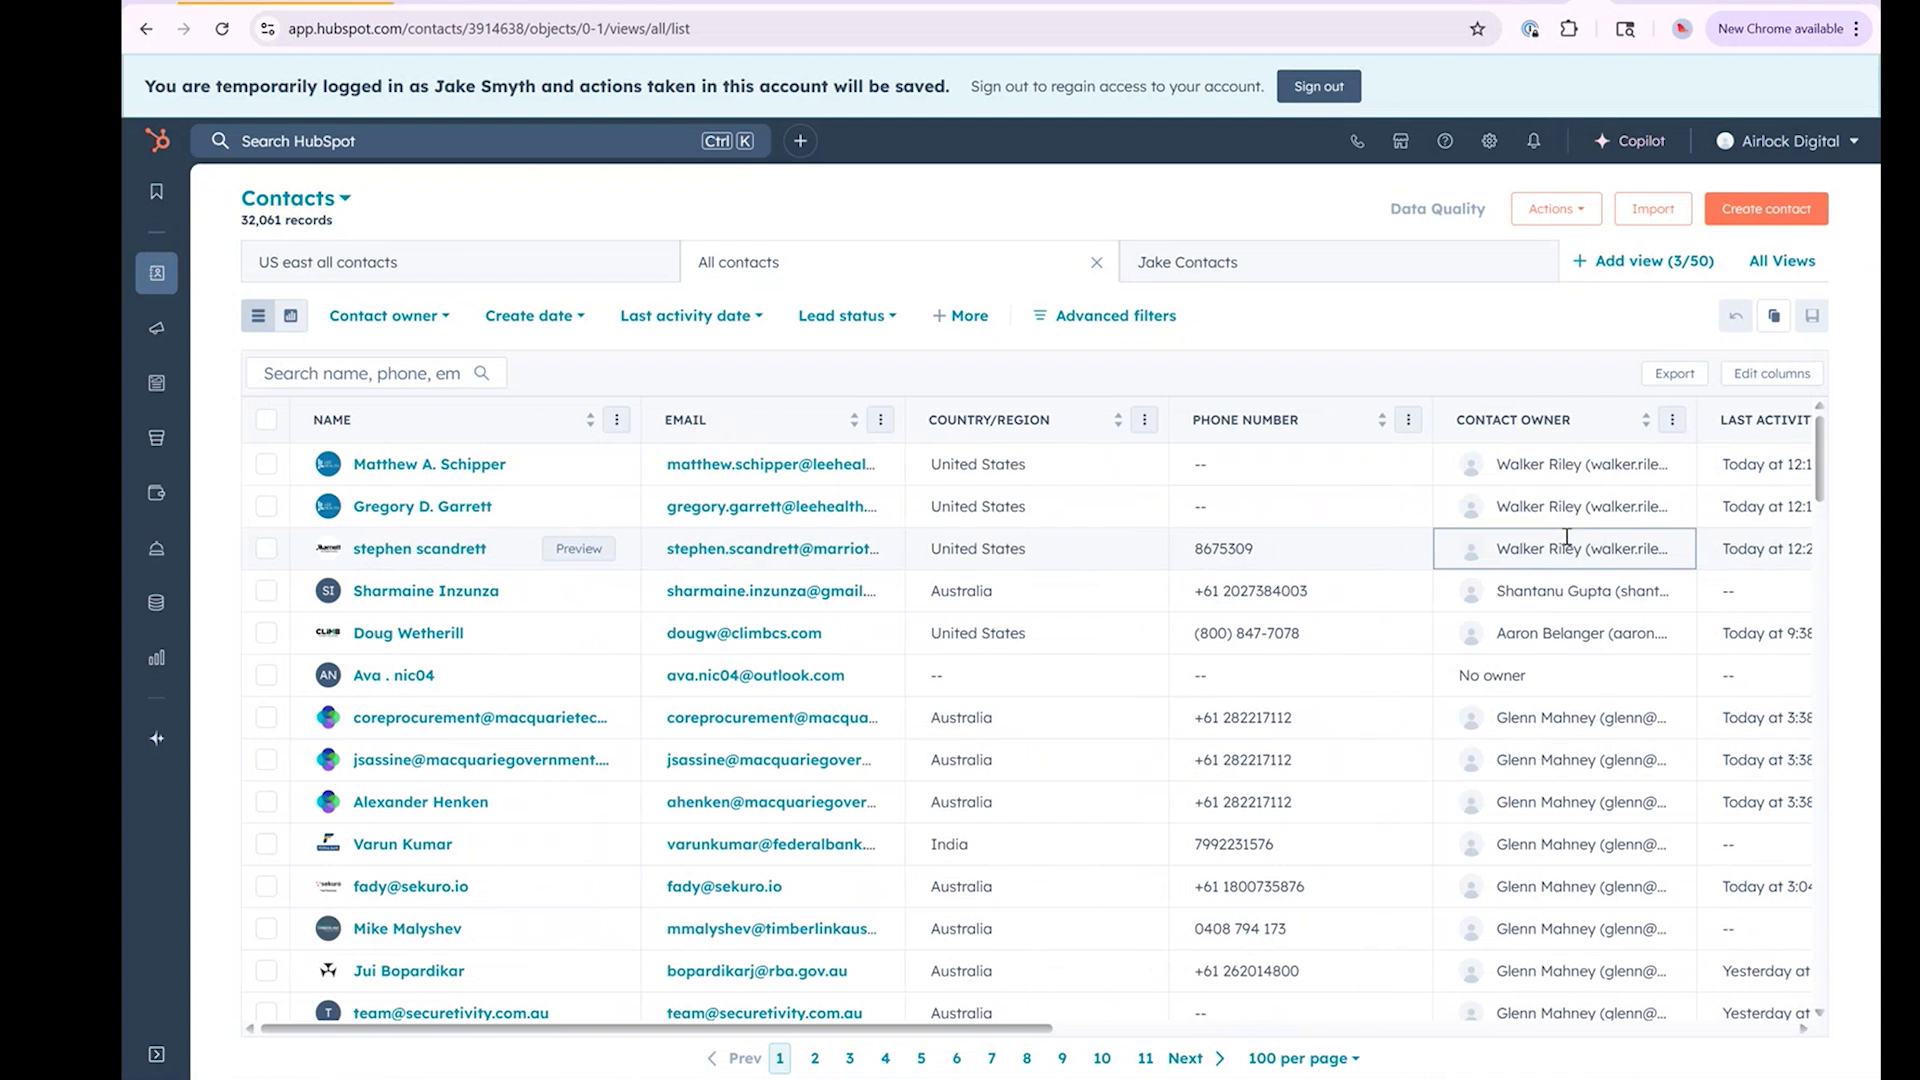The height and width of the screenshot is (1080, 1920).
Task: Open the Marketplace icon
Action: [1400, 141]
